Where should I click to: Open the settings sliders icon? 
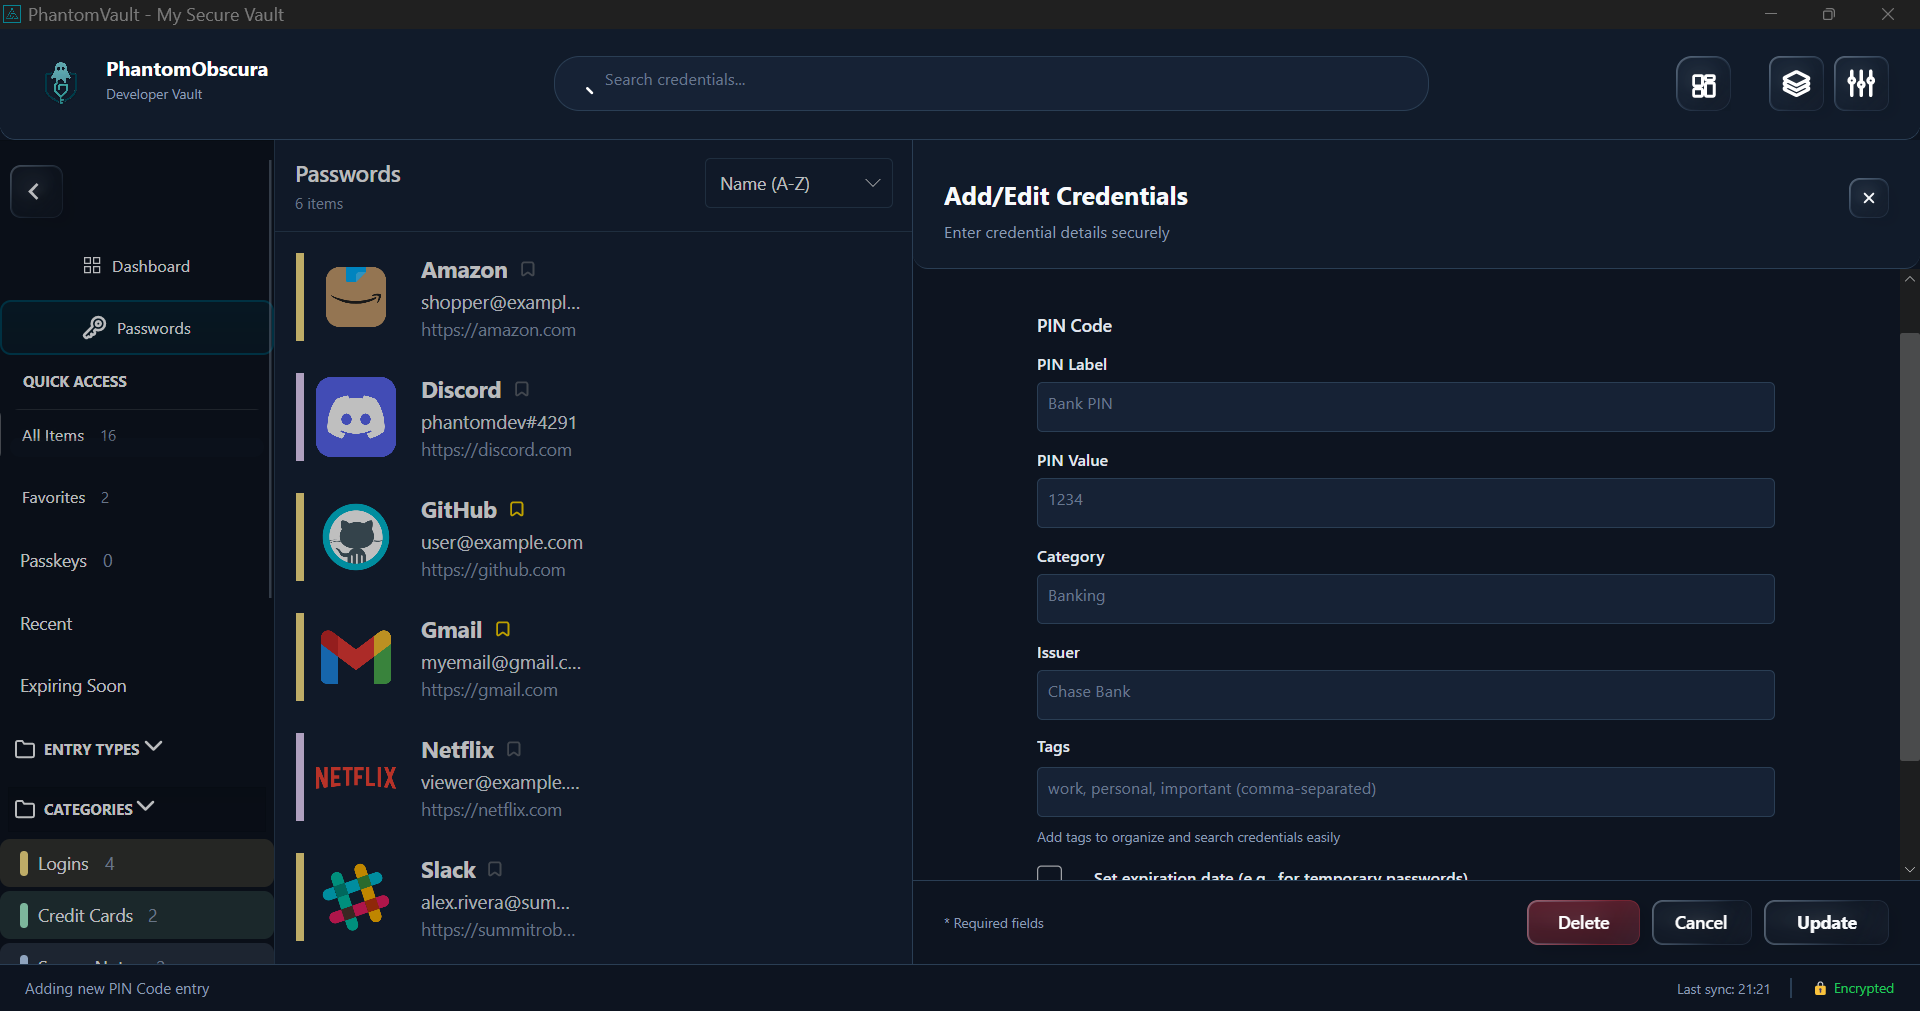point(1860,84)
